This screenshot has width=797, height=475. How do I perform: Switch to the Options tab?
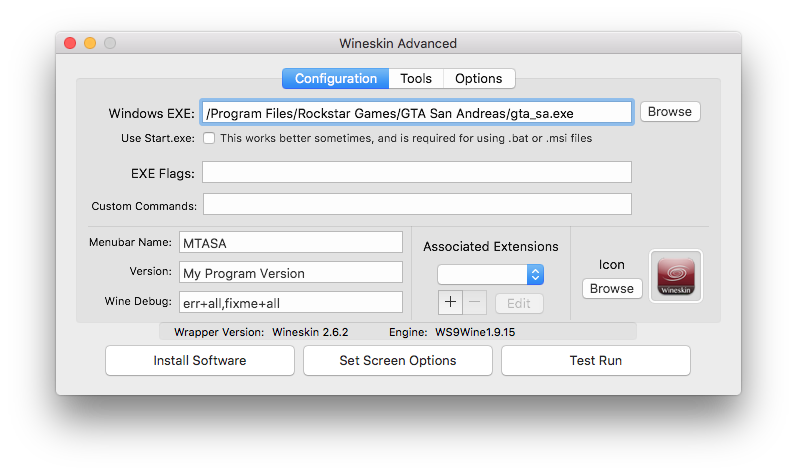click(x=478, y=78)
